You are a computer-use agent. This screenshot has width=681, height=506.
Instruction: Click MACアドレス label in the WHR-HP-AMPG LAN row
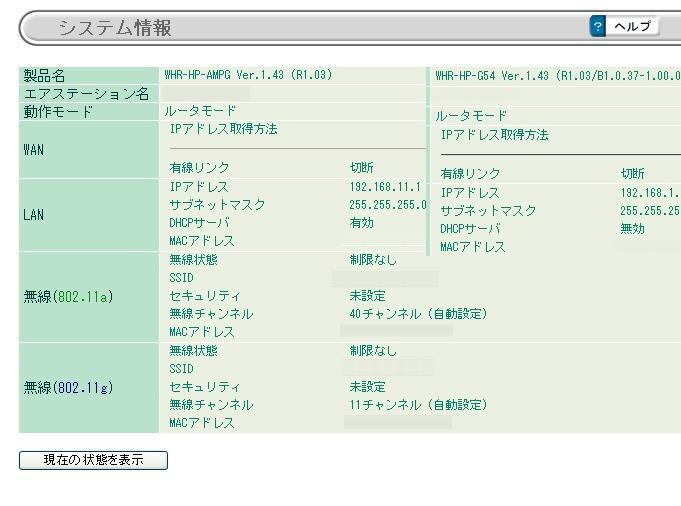(x=202, y=241)
